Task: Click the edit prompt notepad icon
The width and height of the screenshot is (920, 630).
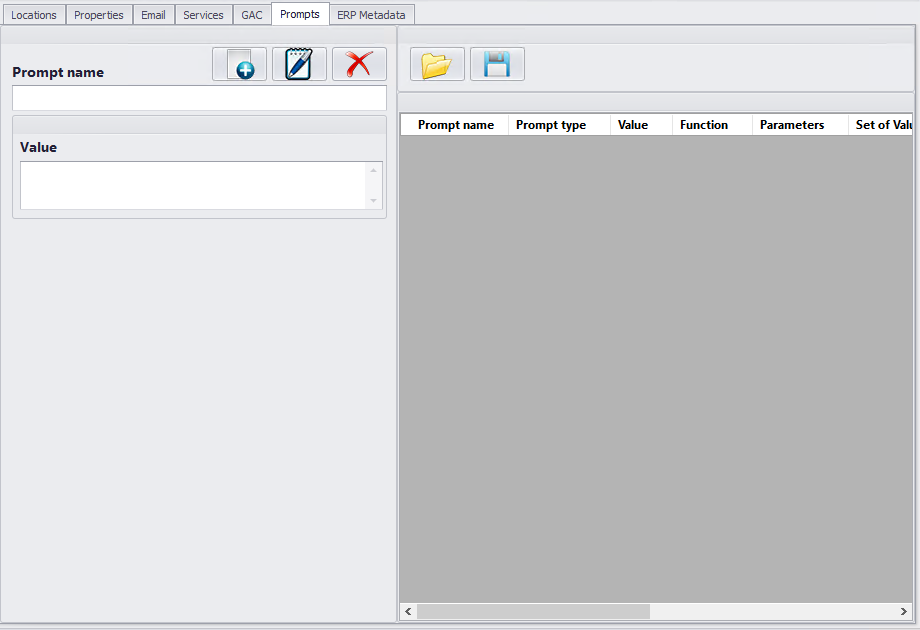Action: pos(299,64)
